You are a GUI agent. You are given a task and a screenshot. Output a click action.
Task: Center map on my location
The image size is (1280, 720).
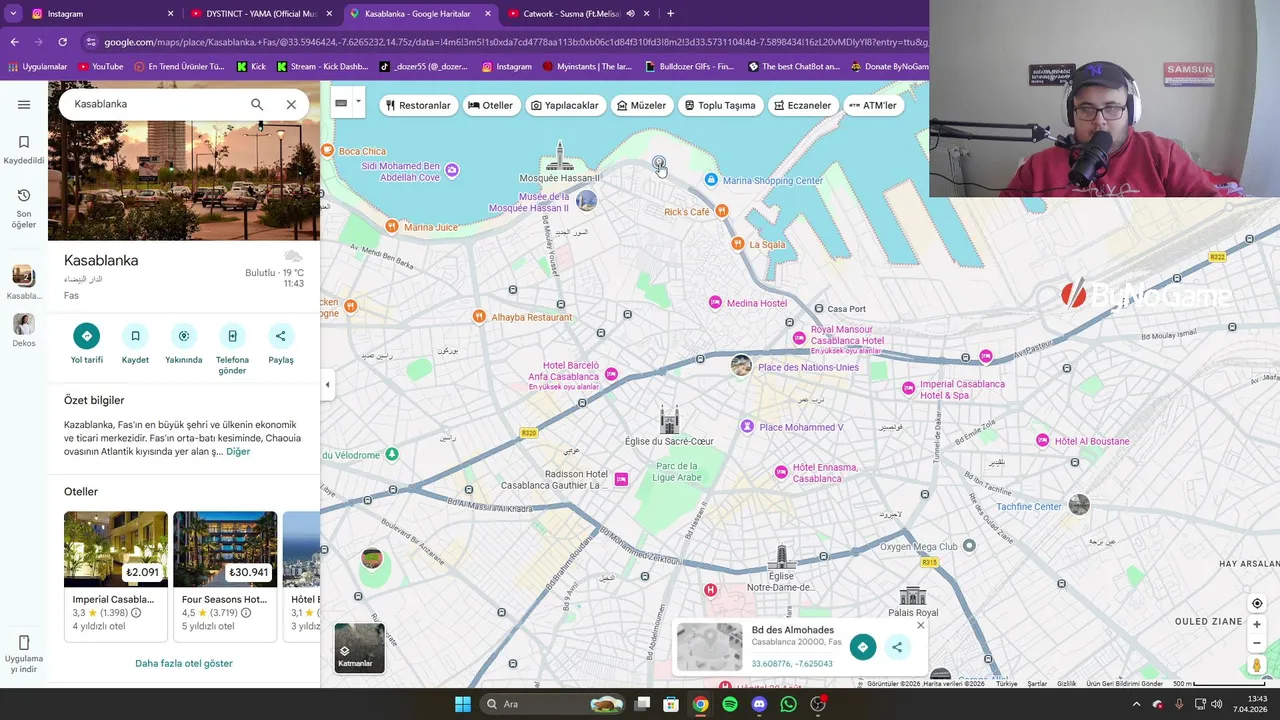1257,603
